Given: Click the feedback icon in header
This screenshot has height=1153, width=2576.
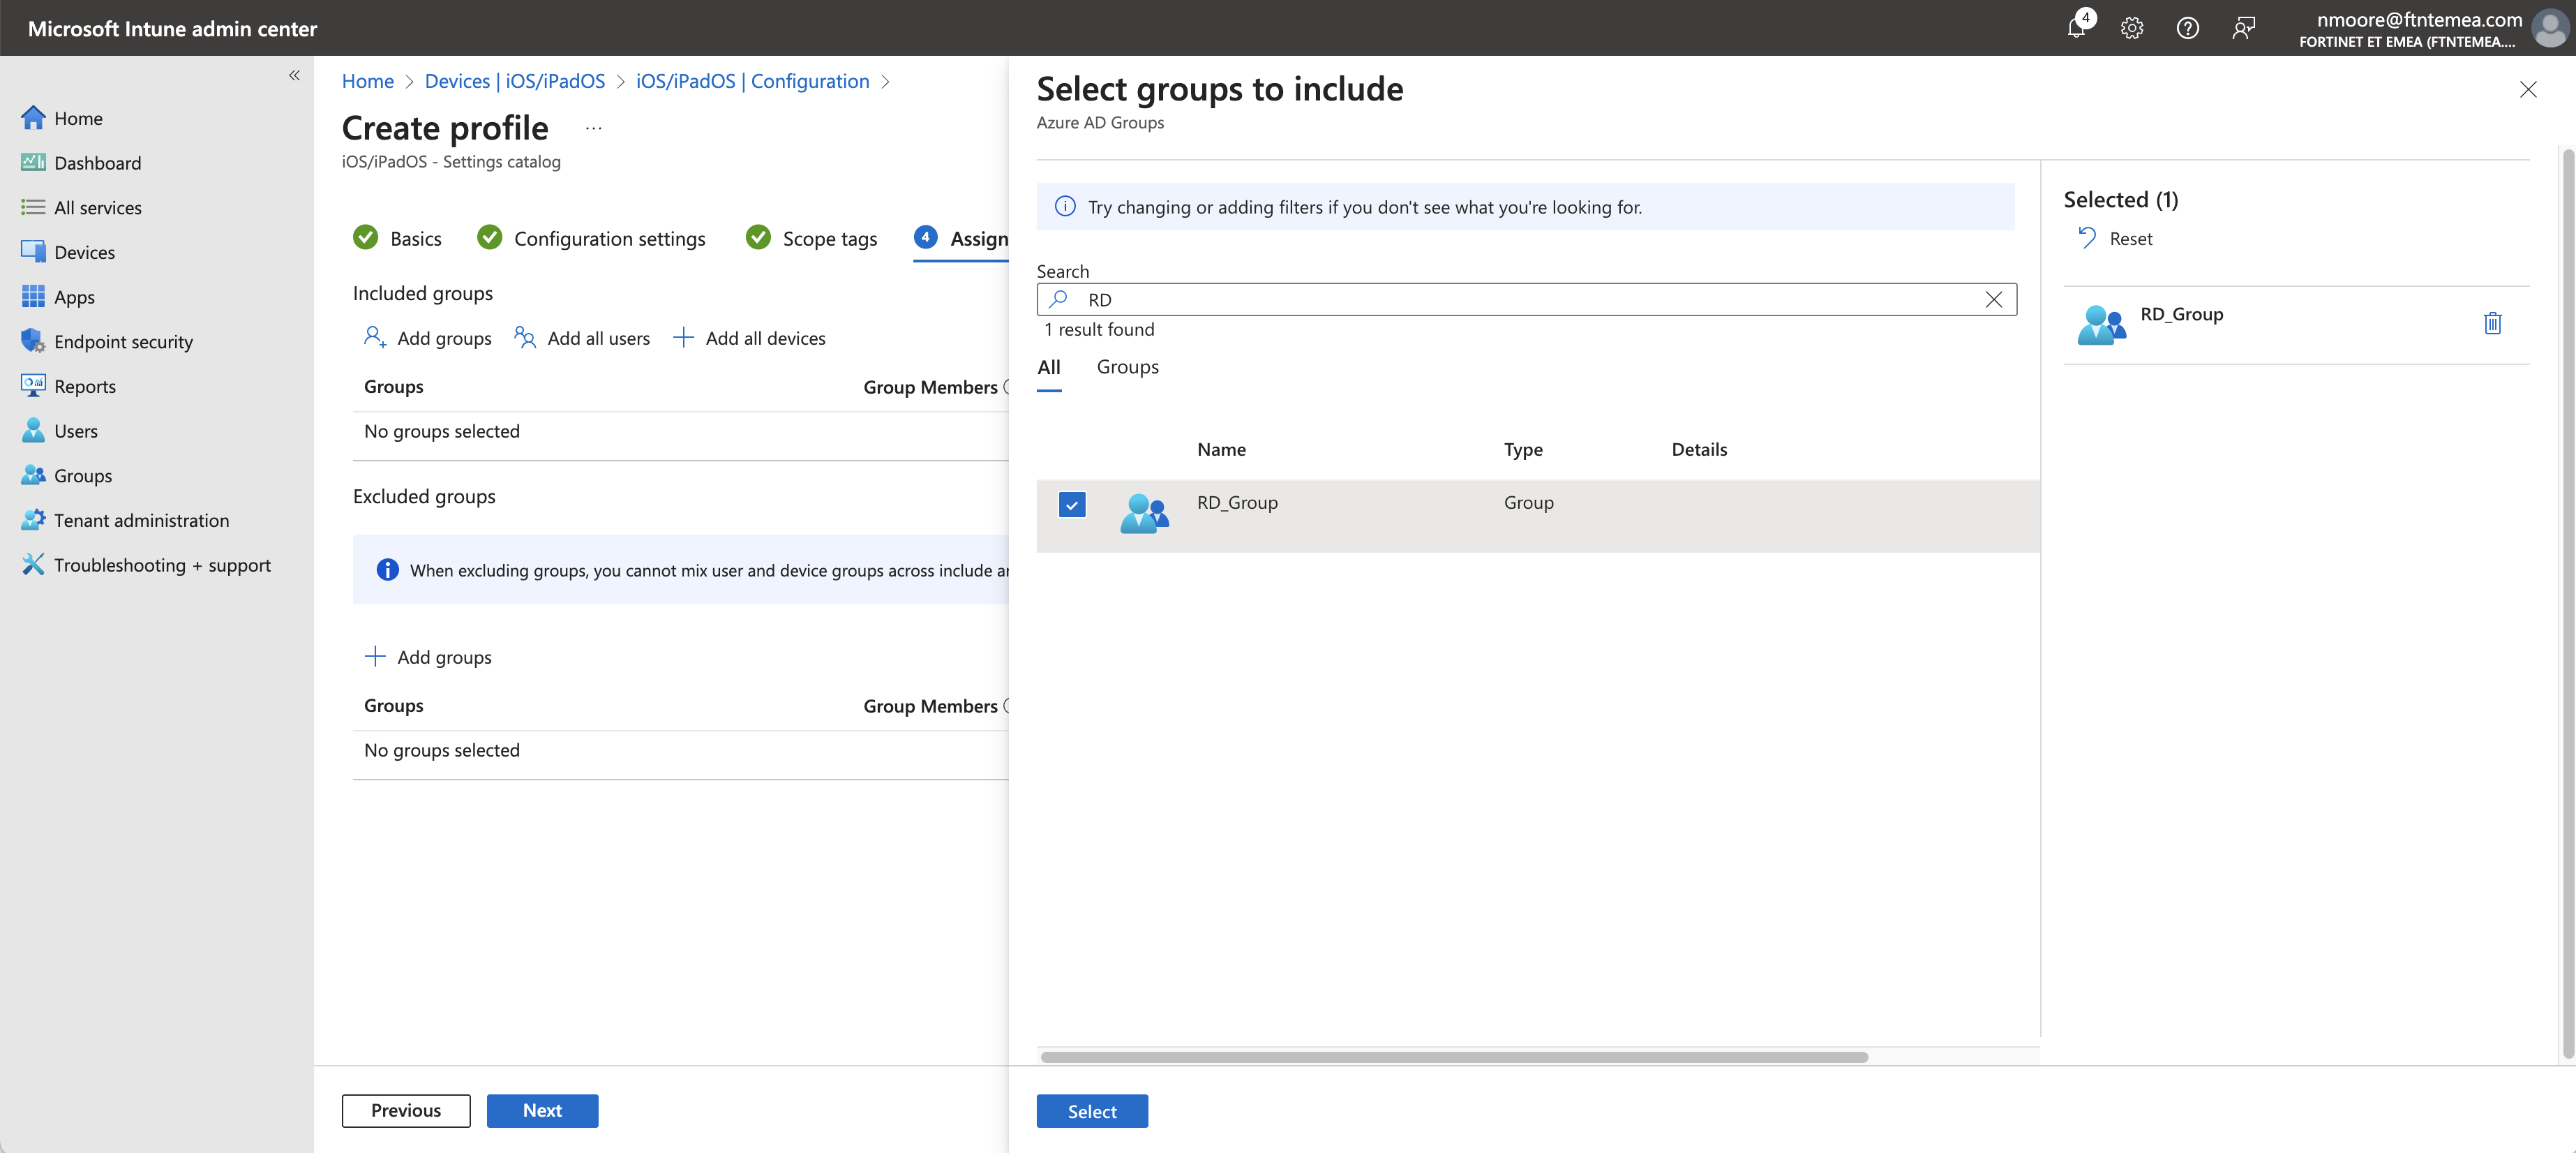Looking at the screenshot, I should (2243, 28).
